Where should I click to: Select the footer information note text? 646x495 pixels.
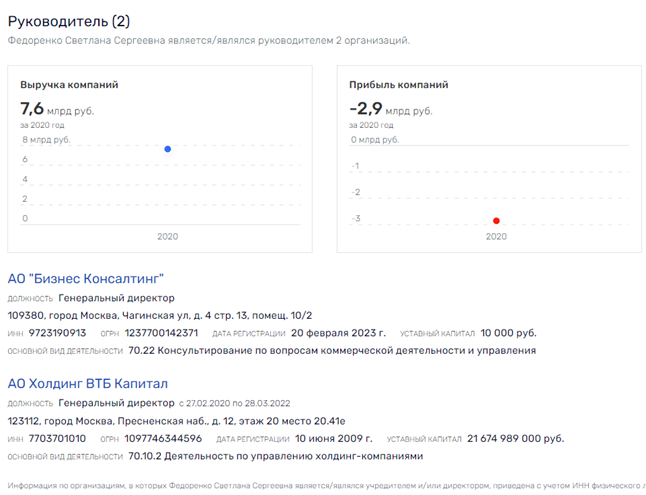pyautogui.click(x=327, y=486)
